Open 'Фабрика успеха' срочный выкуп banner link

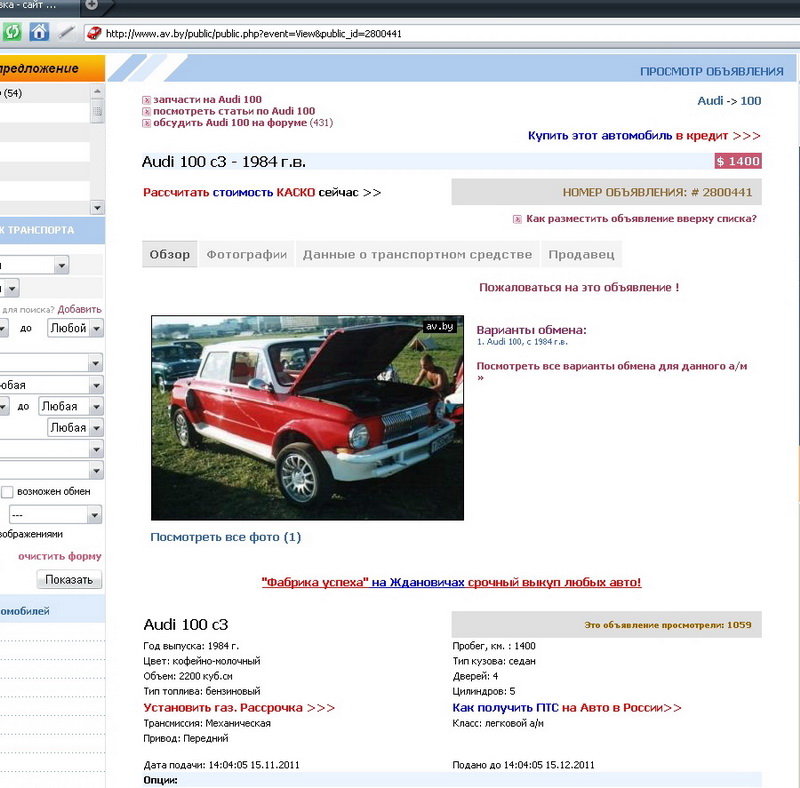451,582
